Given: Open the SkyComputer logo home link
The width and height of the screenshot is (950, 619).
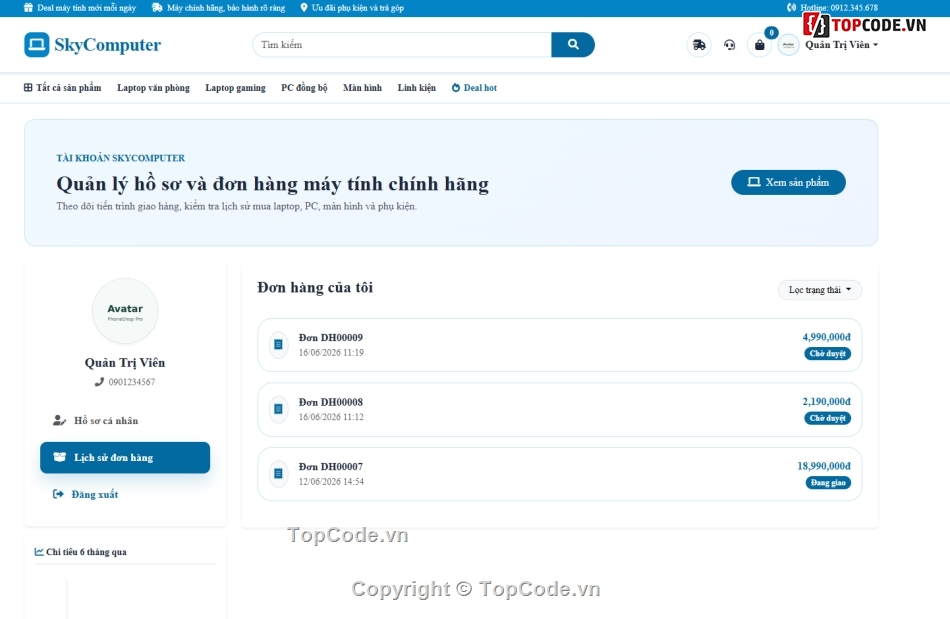Looking at the screenshot, I should click(x=93, y=45).
